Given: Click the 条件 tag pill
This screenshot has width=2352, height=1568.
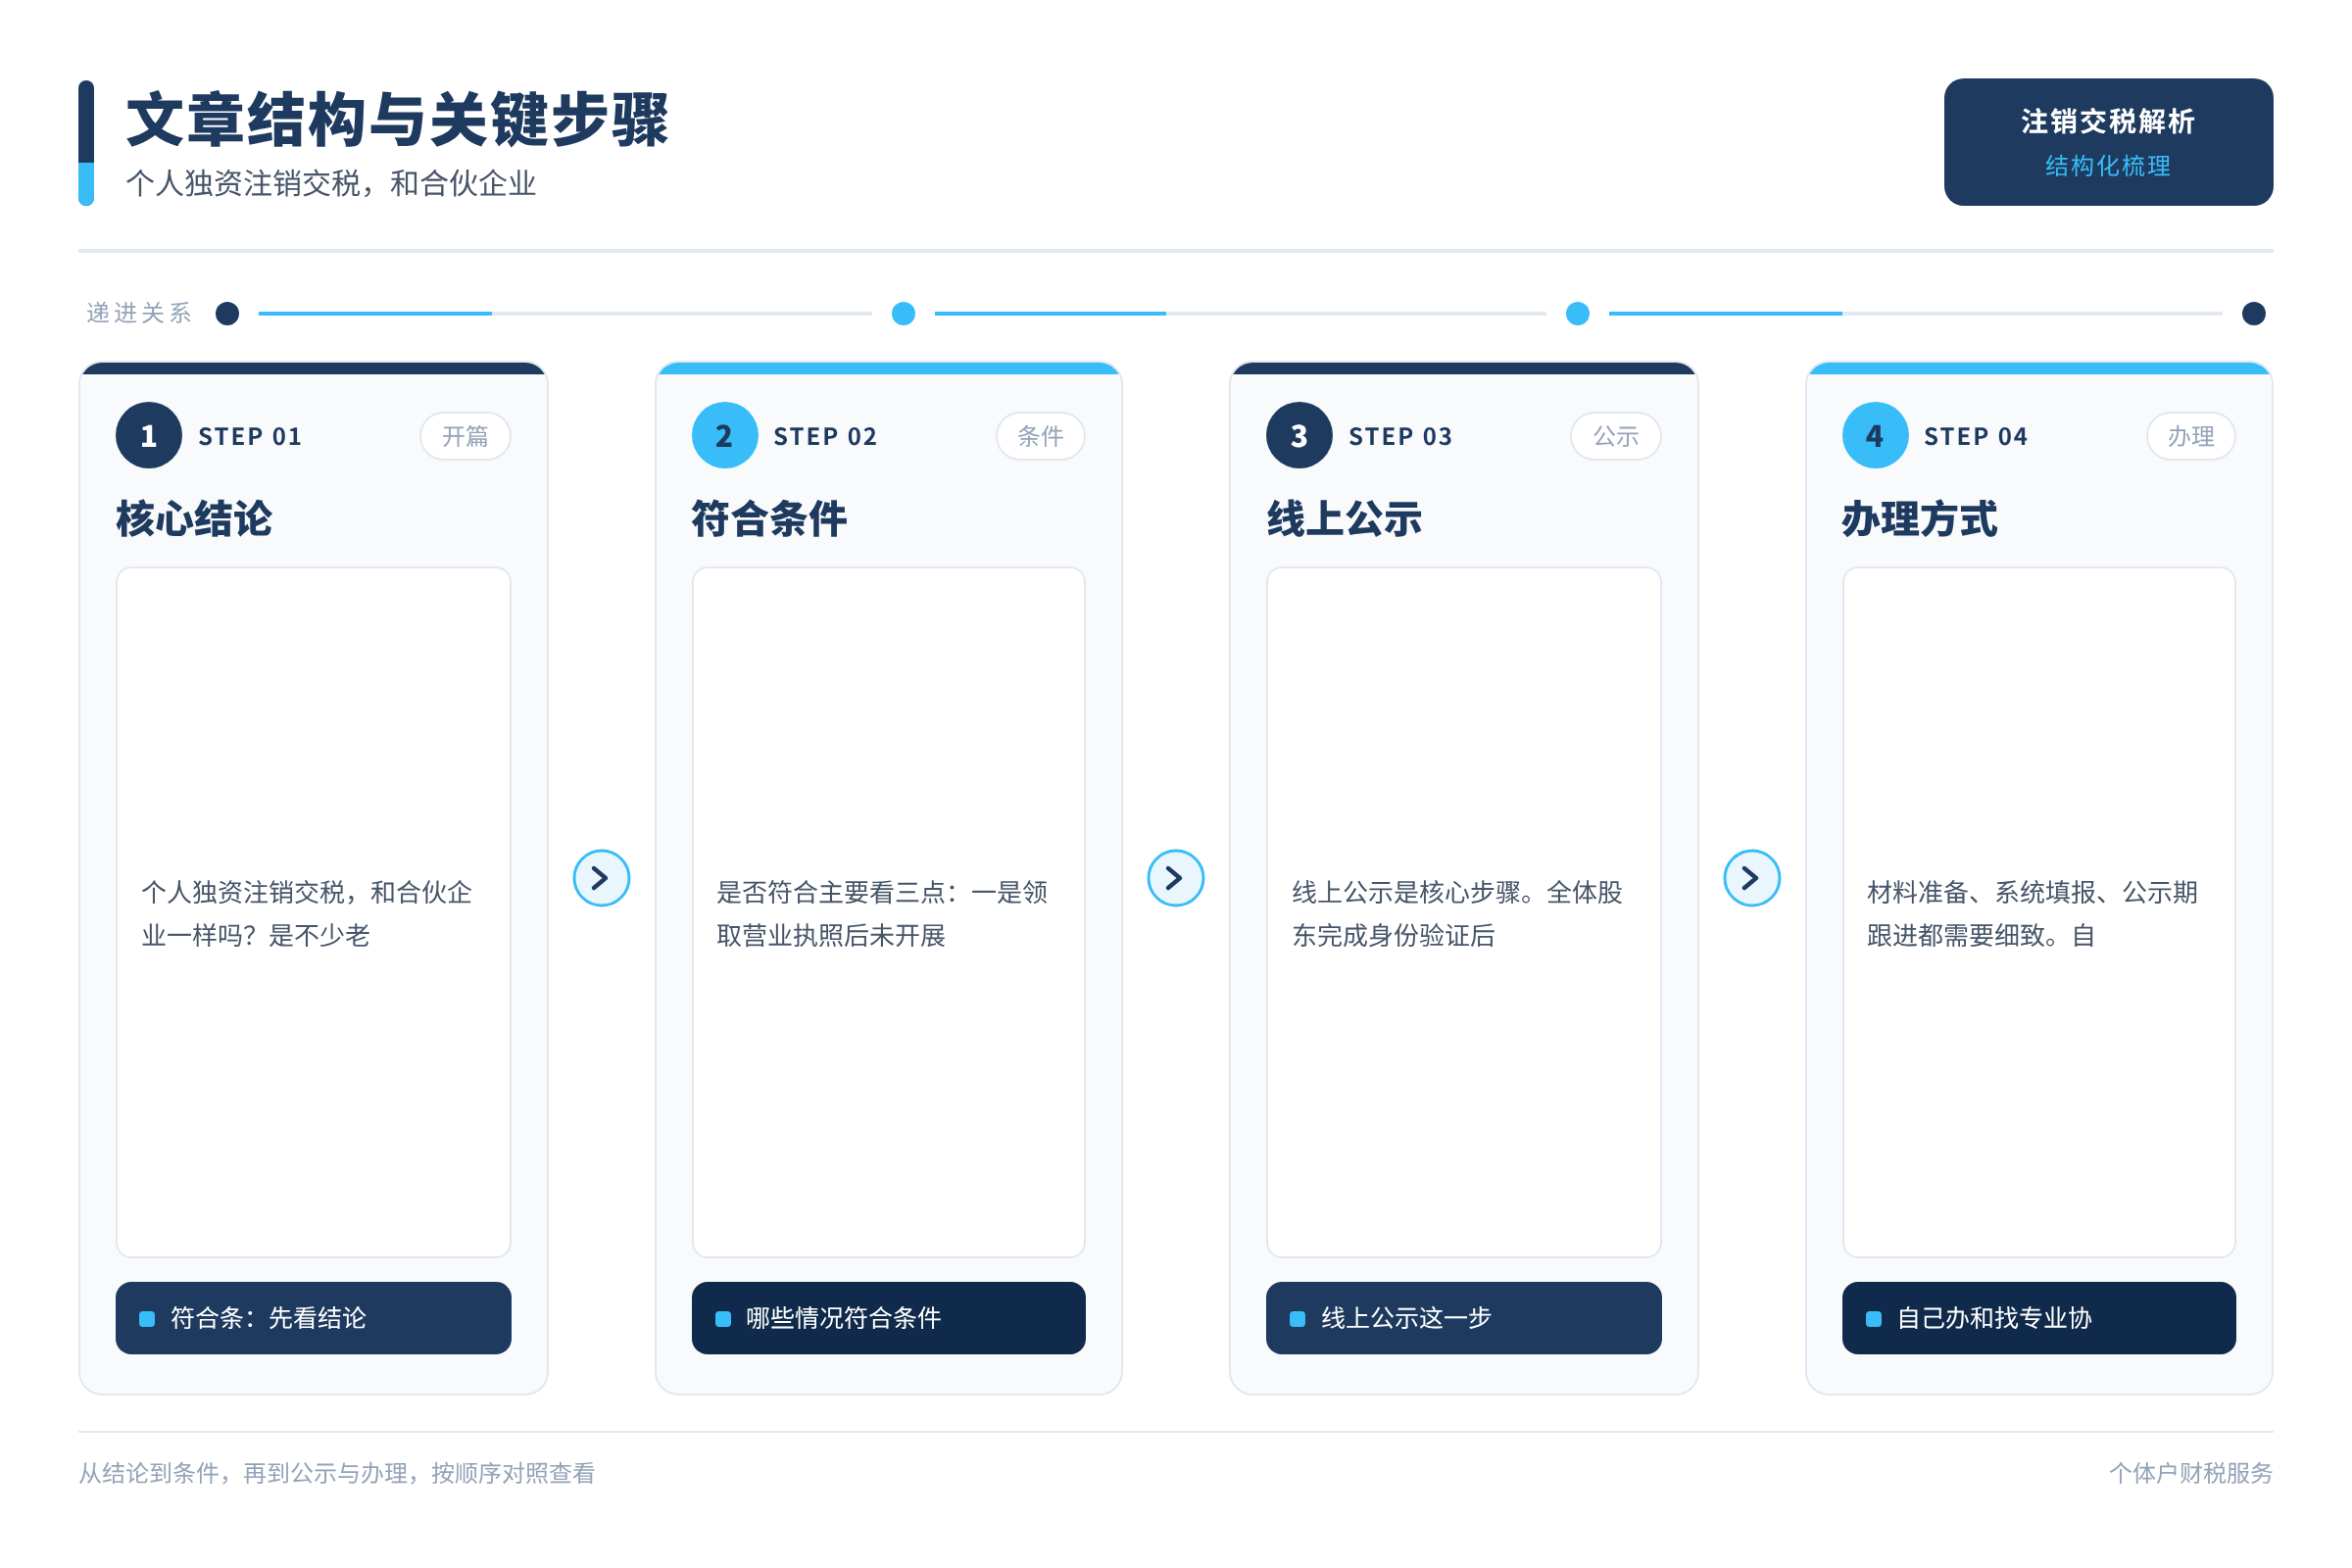Looking at the screenshot, I should [x=1040, y=436].
